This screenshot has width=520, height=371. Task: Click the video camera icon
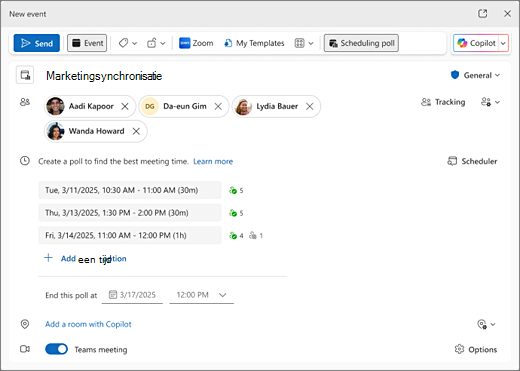pyautogui.click(x=25, y=349)
